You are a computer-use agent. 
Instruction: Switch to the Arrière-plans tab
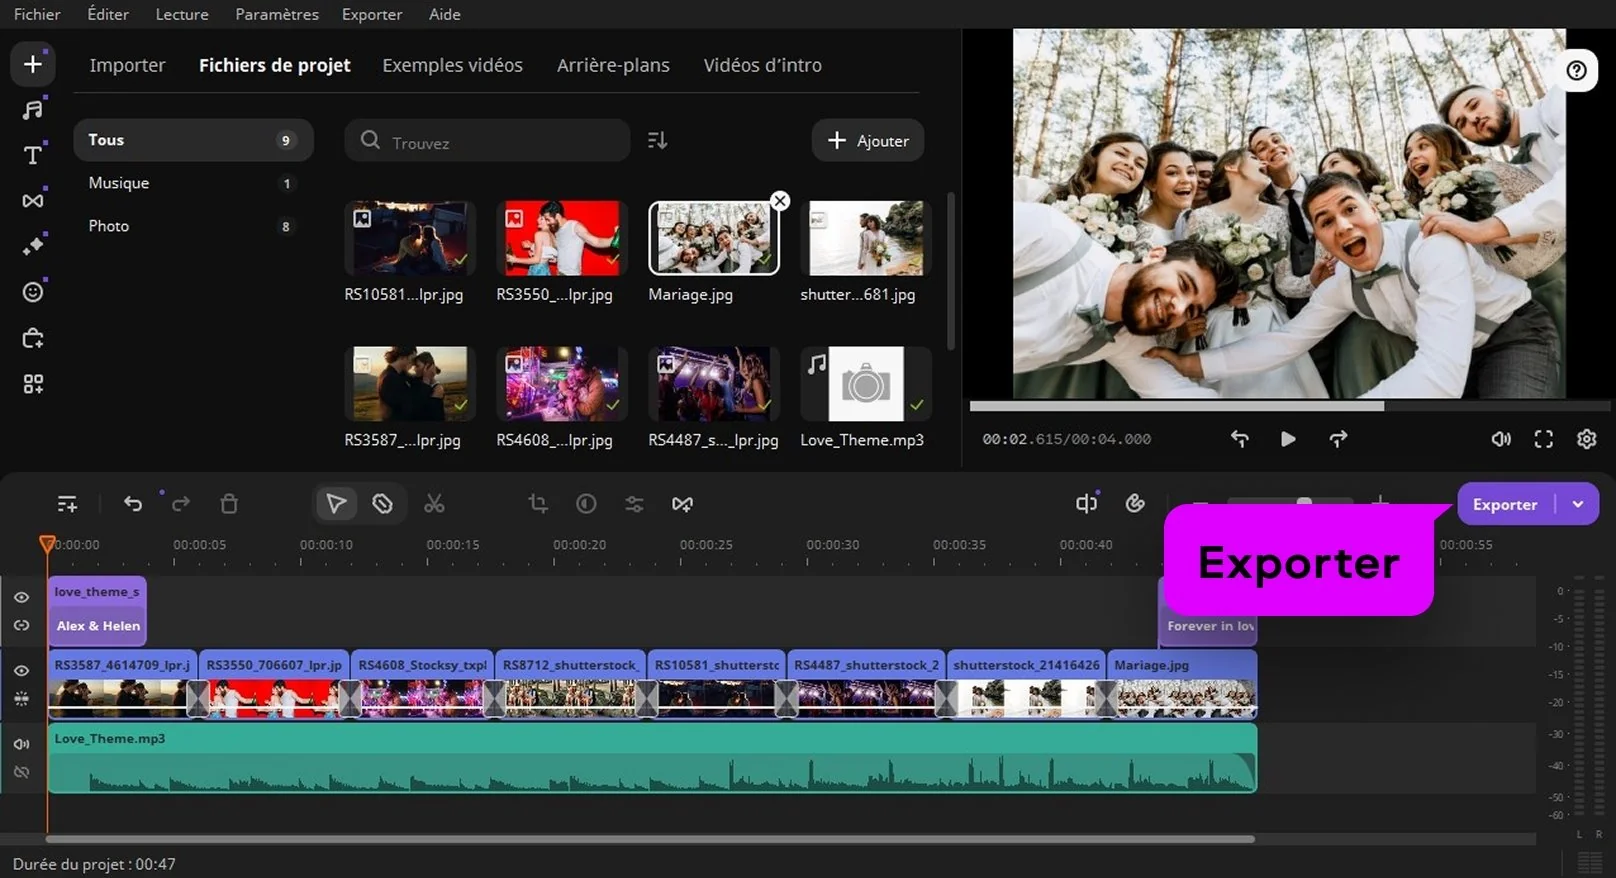coord(613,65)
